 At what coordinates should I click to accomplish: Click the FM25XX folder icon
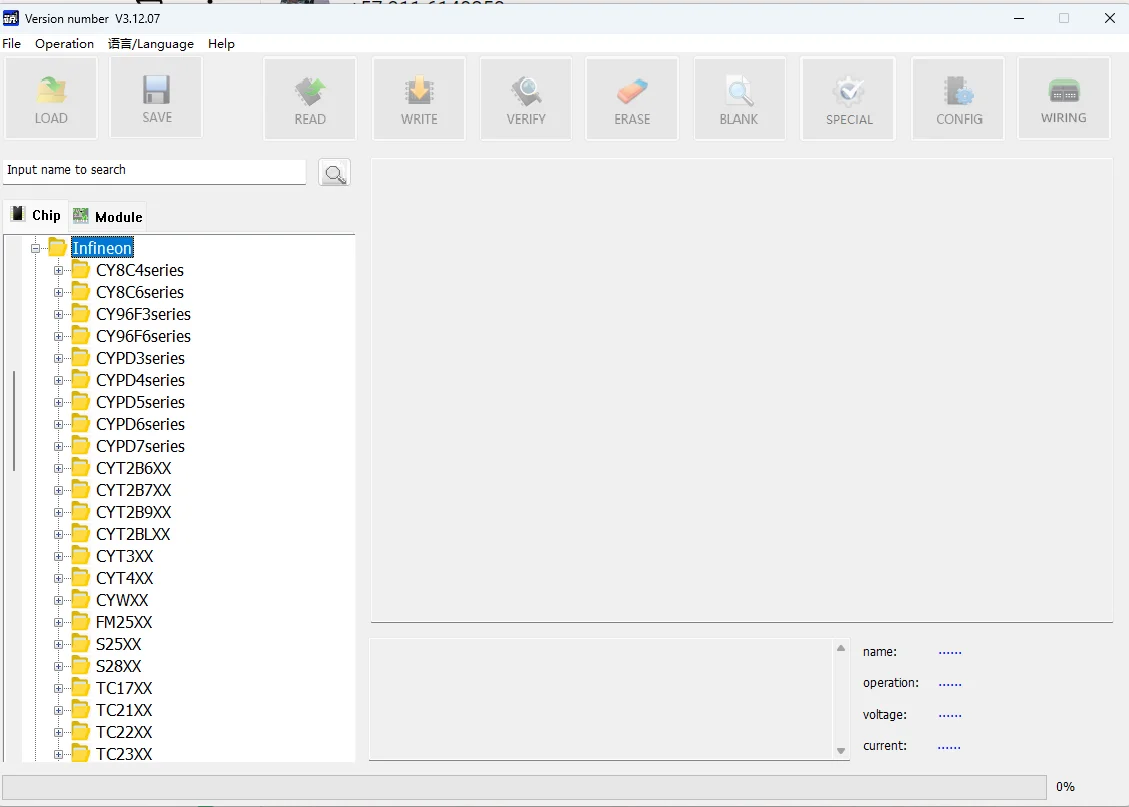click(x=81, y=622)
